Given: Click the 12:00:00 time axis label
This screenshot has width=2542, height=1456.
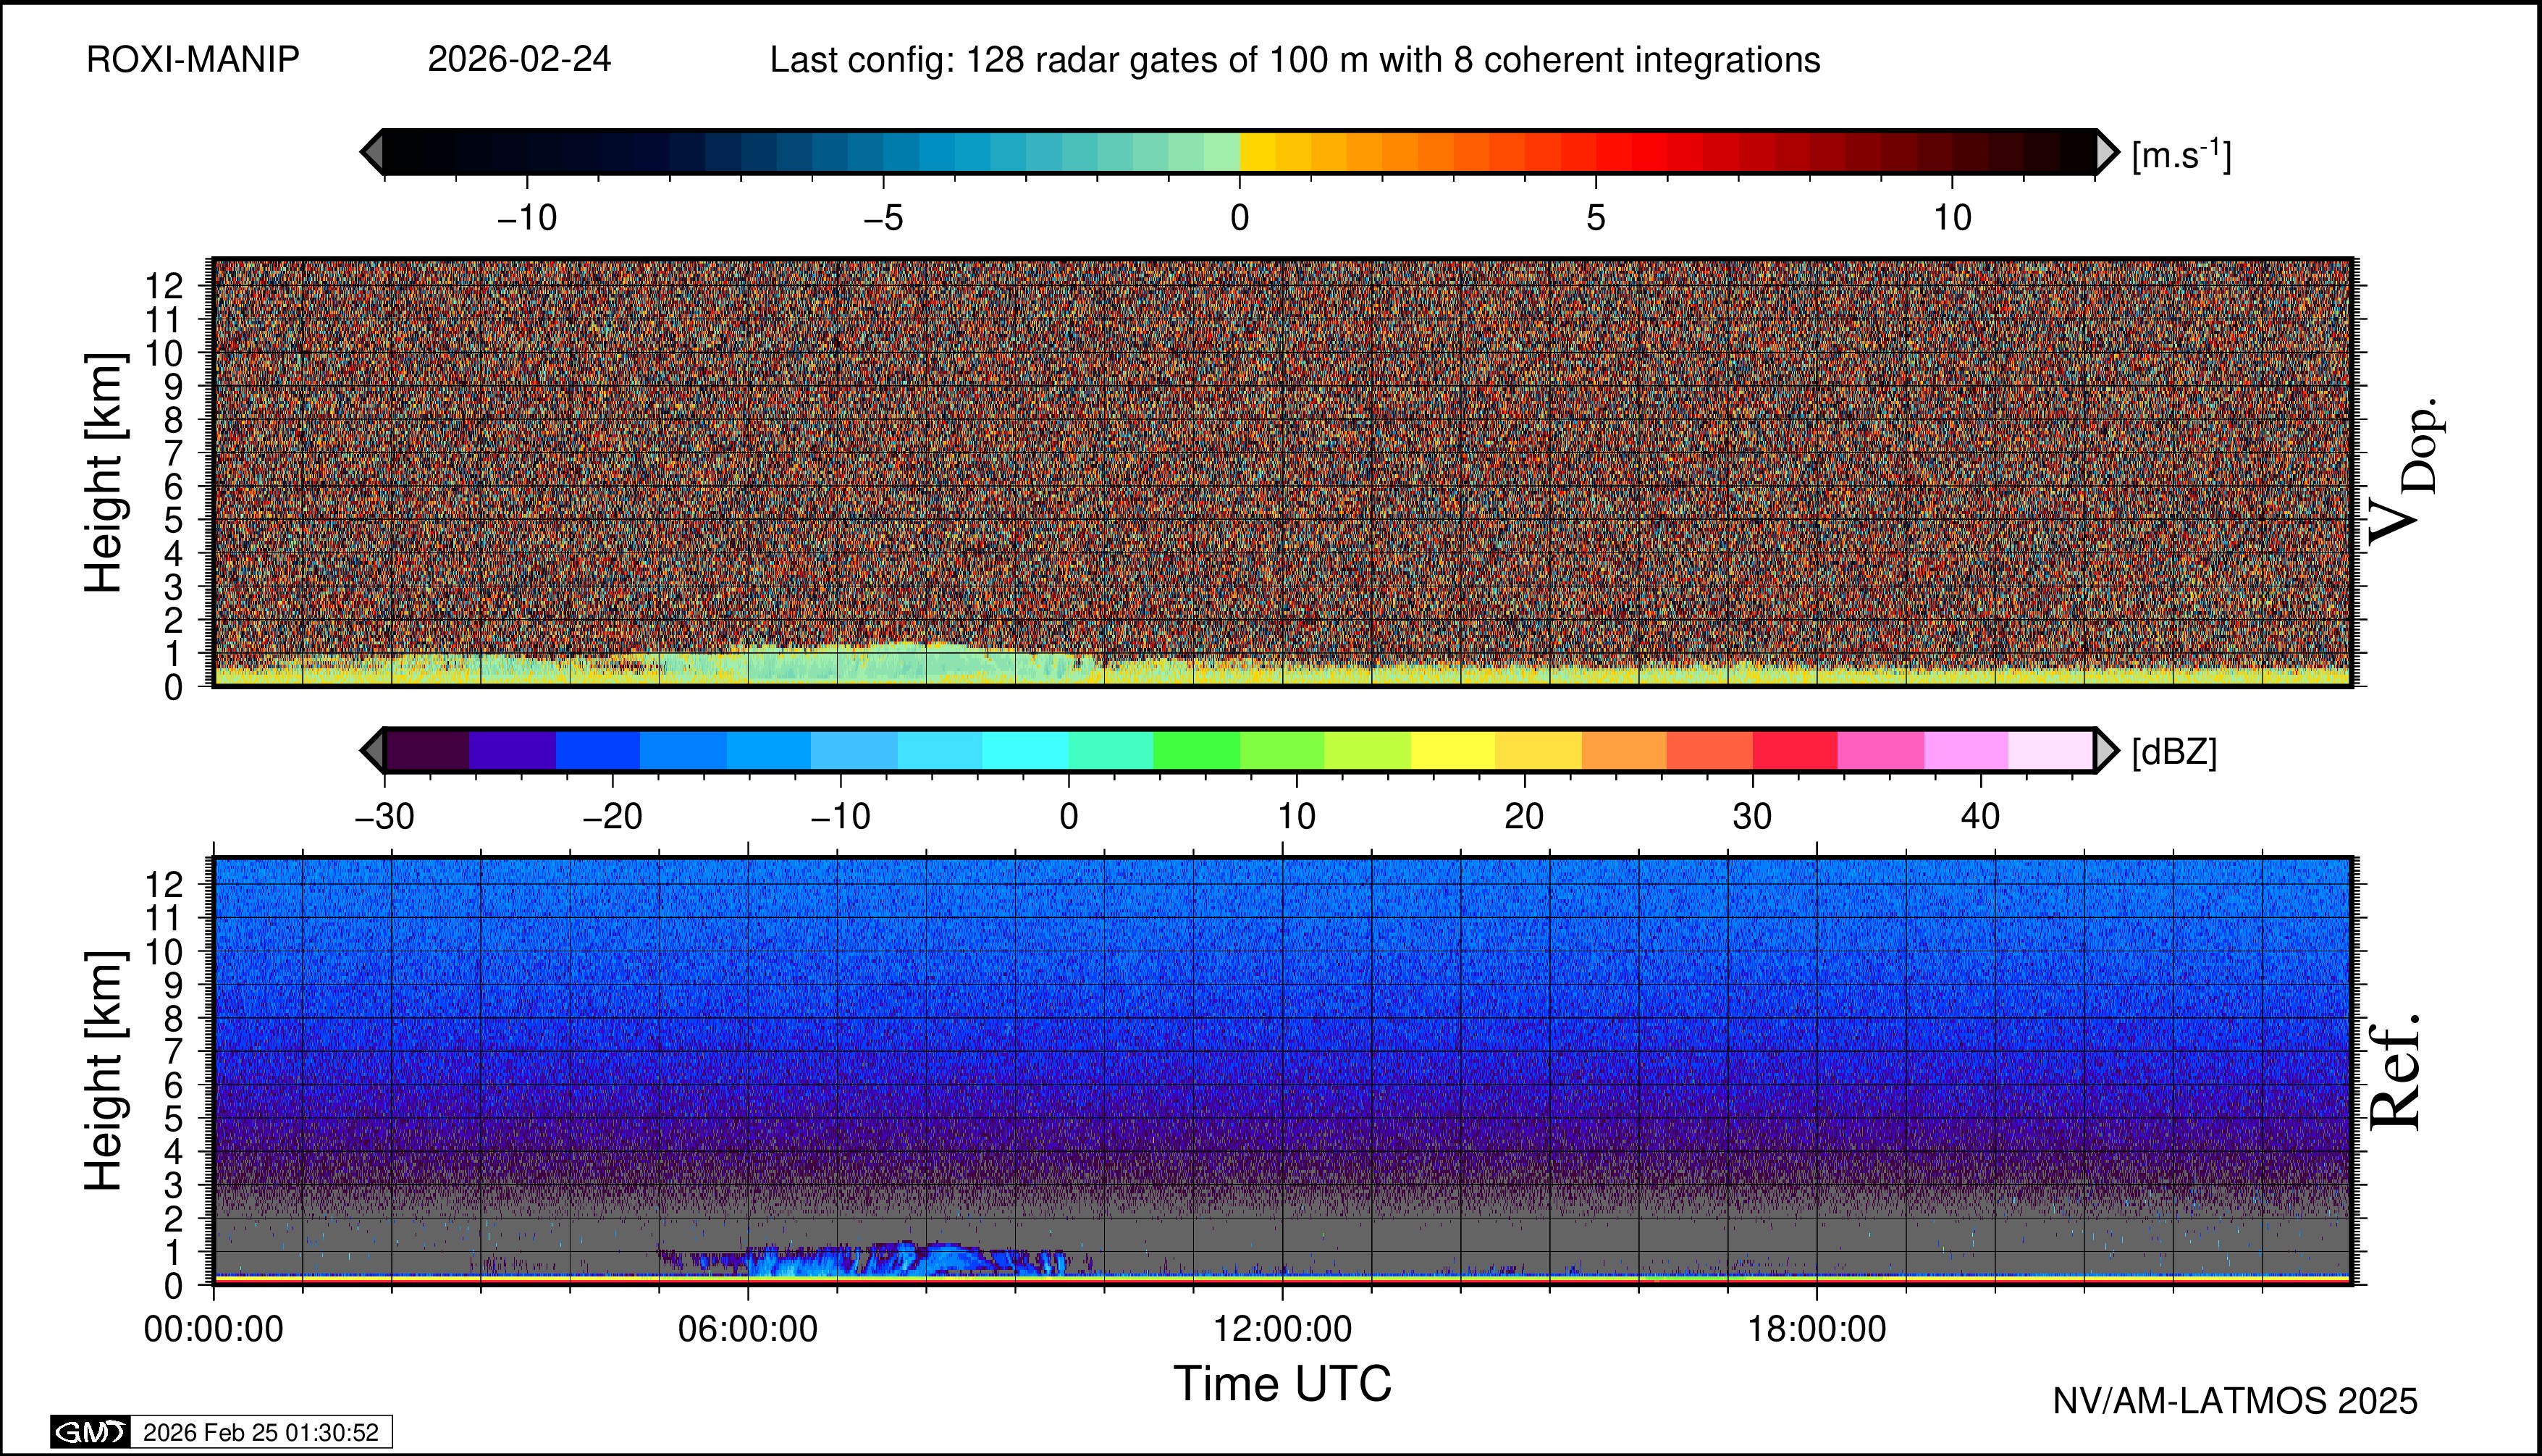Looking at the screenshot, I should coord(1282,1329).
